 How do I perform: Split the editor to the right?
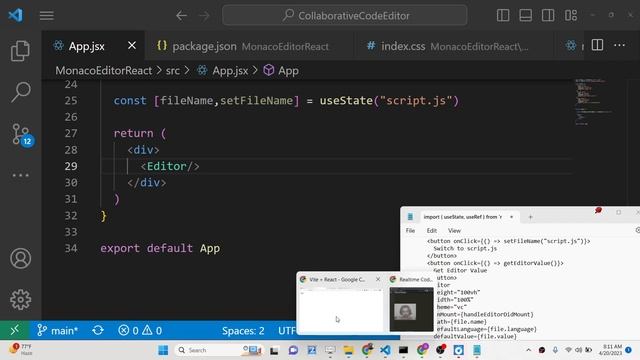(597, 45)
